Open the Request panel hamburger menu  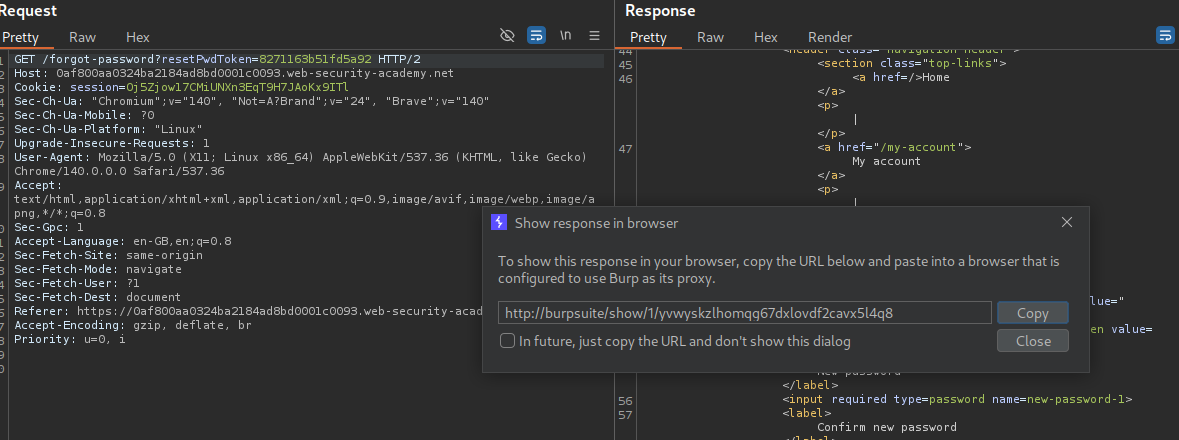click(594, 36)
